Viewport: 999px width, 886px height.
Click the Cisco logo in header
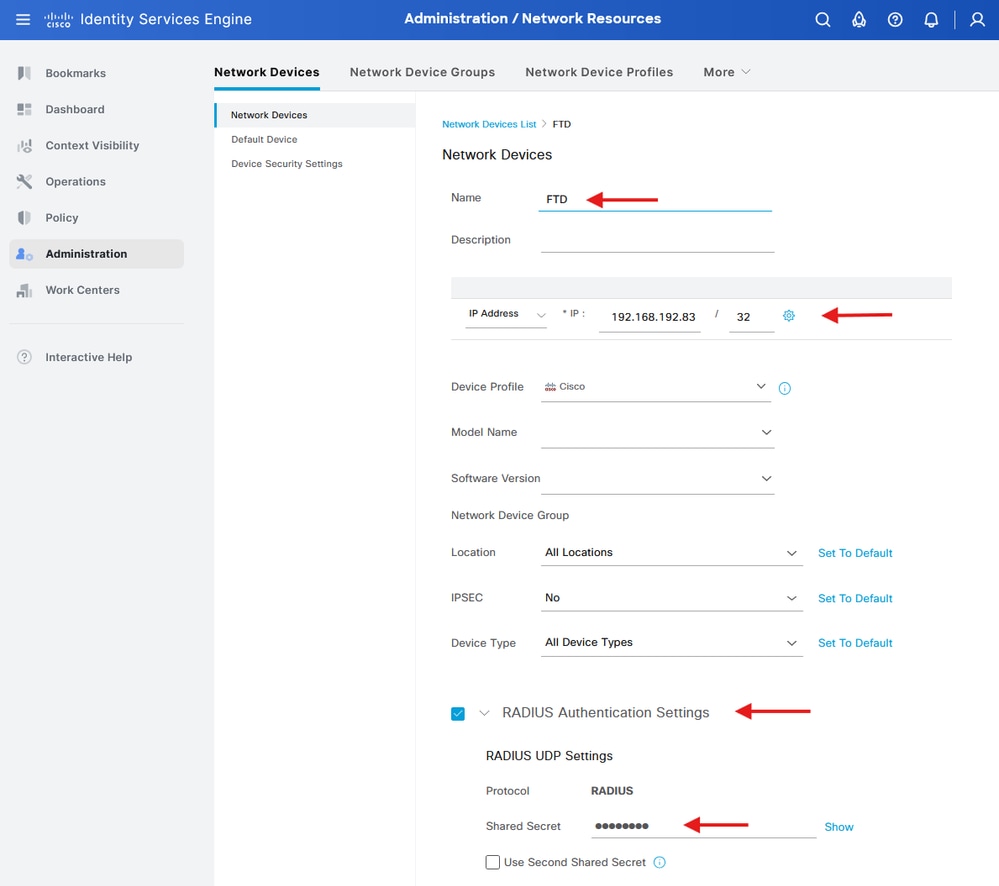59,20
